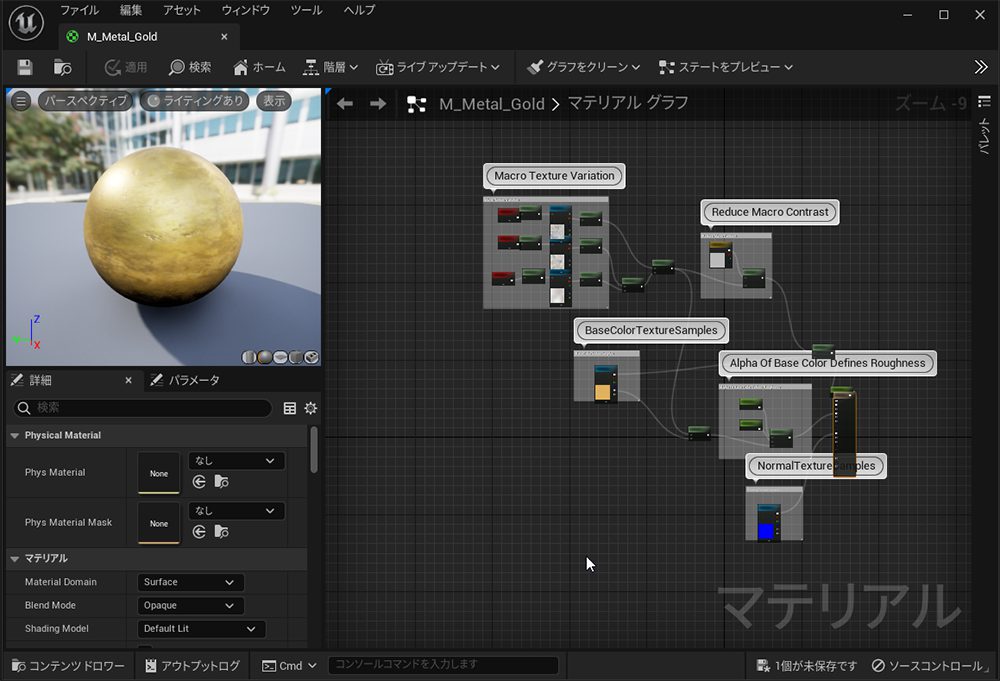This screenshot has width=1000, height=681.
Task: Navigate back with the graph left arrow
Action: click(345, 104)
